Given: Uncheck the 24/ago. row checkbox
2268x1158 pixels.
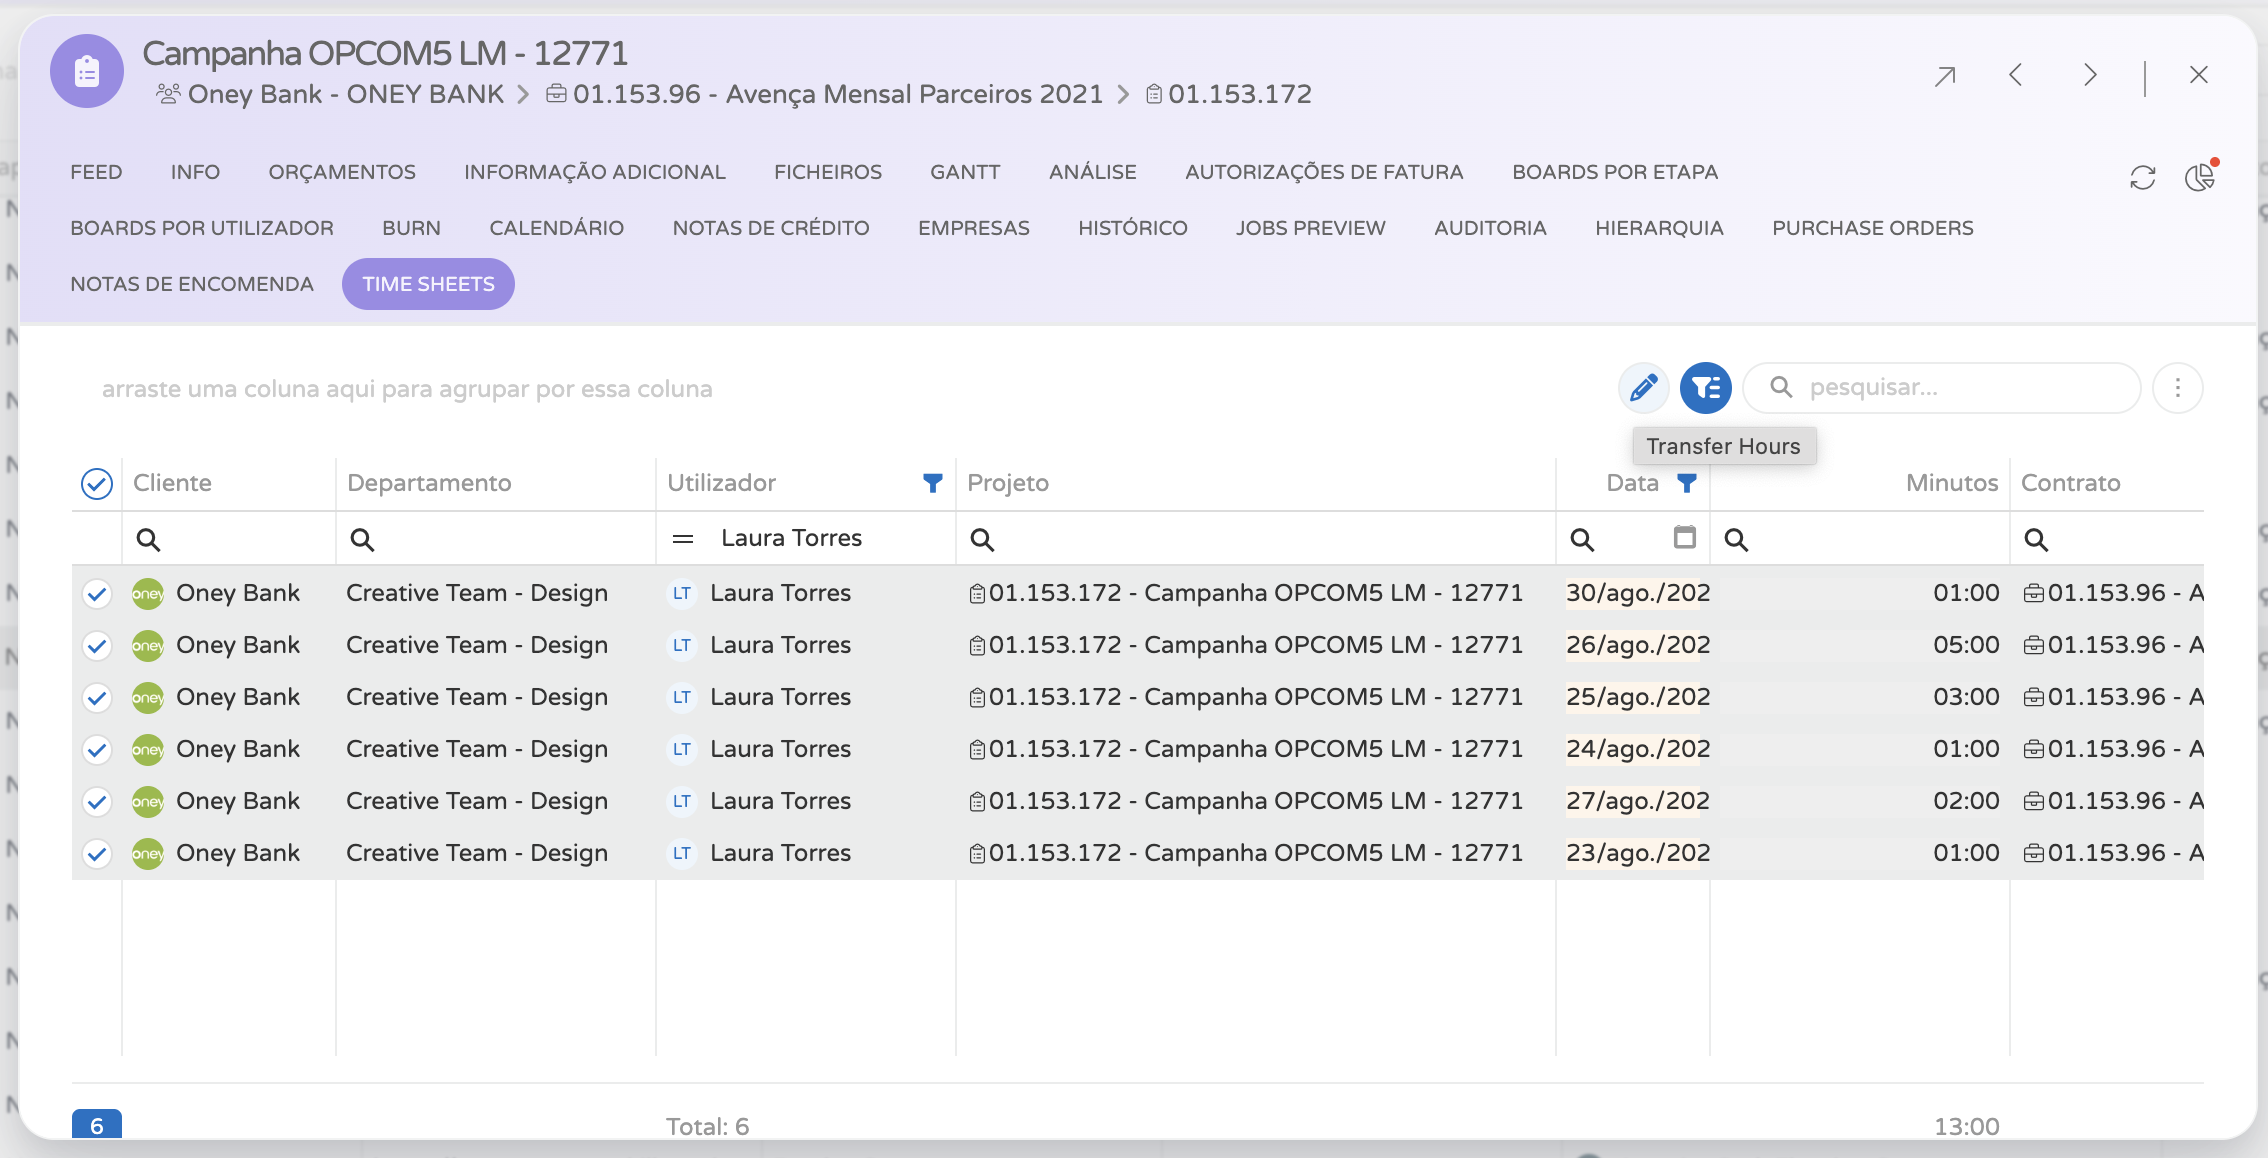Looking at the screenshot, I should click(97, 750).
